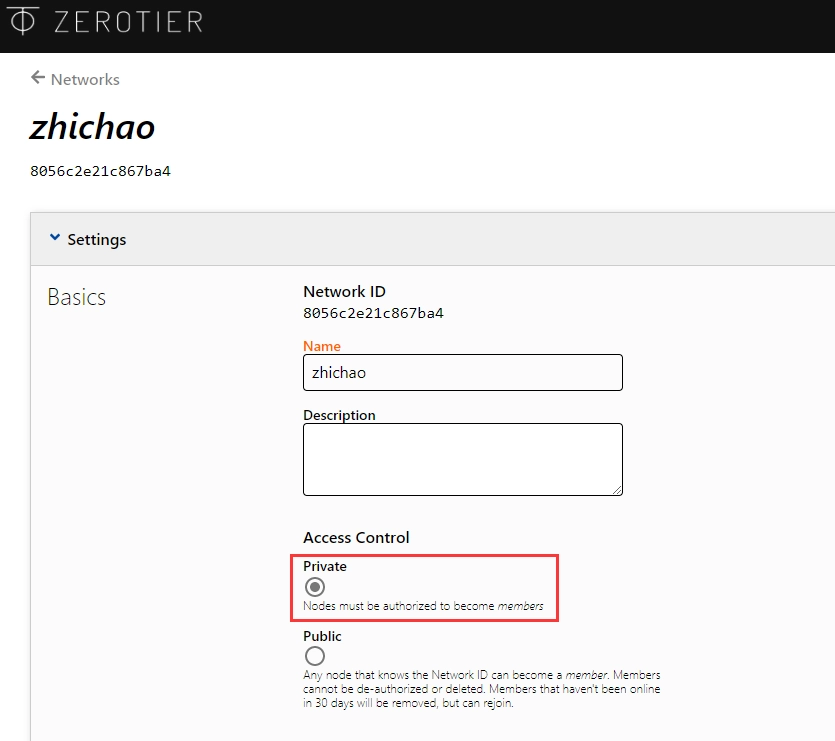Image resolution: width=835 pixels, height=741 pixels.
Task: Click the Public option label
Action: click(x=322, y=636)
